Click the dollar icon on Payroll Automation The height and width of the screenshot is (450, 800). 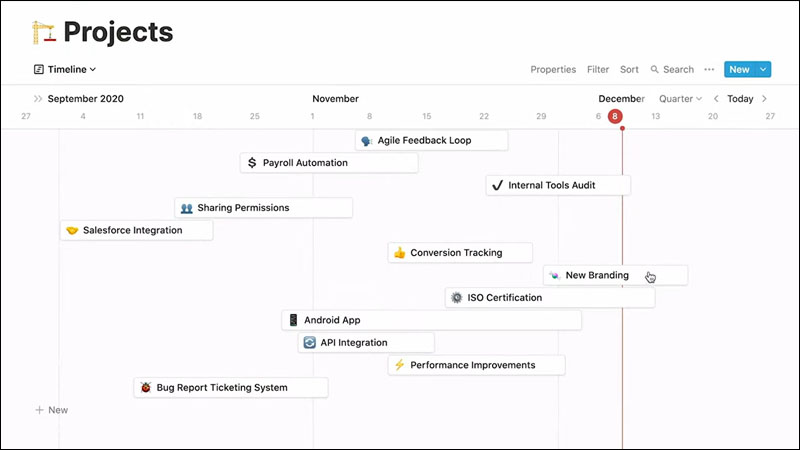252,162
